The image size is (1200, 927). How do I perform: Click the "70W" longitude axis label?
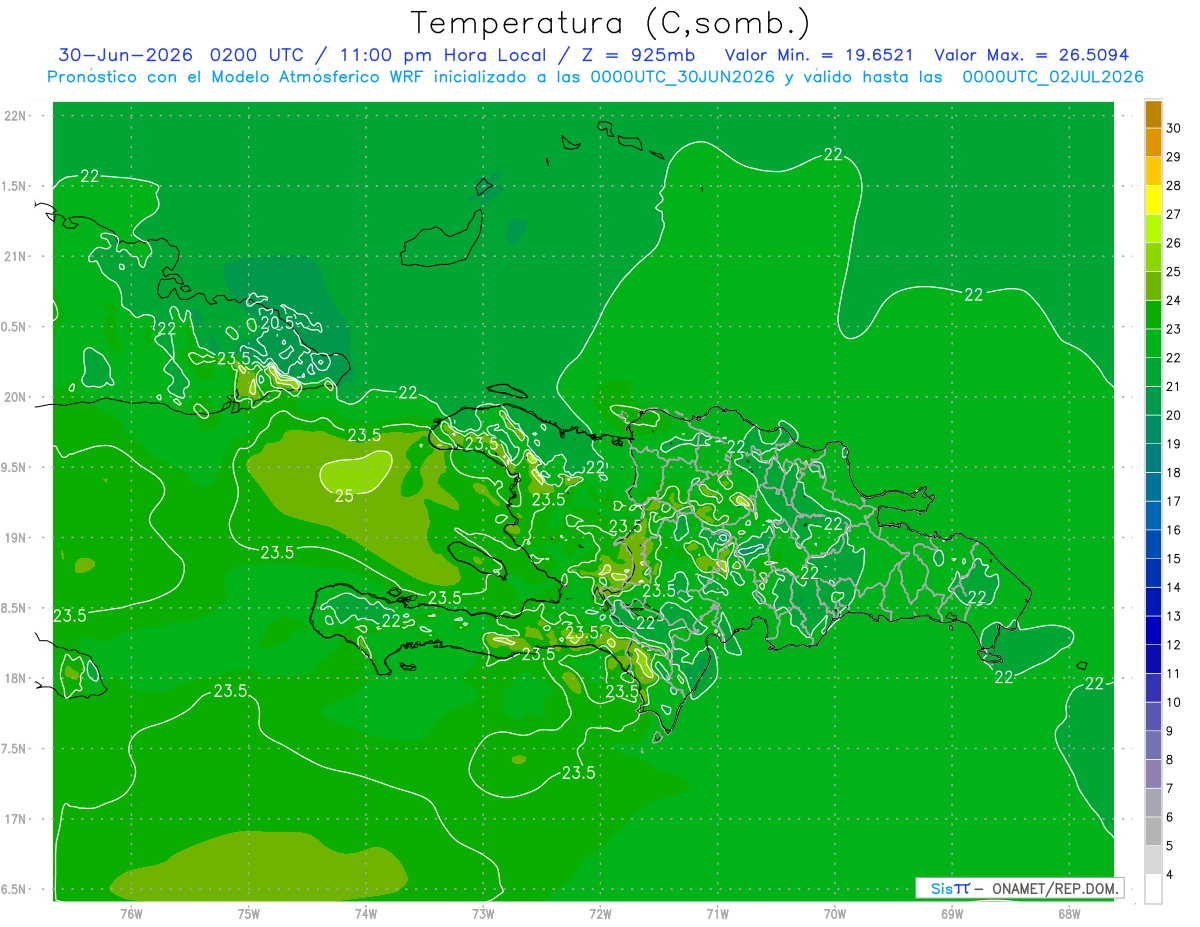[x=835, y=913]
